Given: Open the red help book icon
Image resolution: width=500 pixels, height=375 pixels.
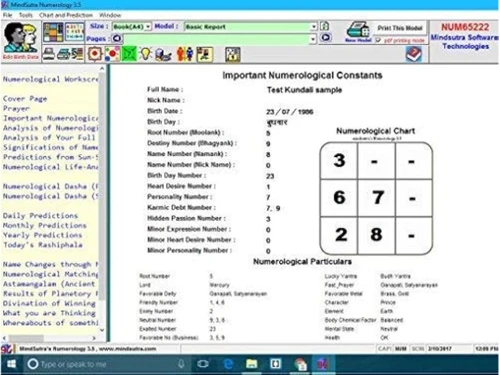Looking at the screenshot, I should (414, 54).
